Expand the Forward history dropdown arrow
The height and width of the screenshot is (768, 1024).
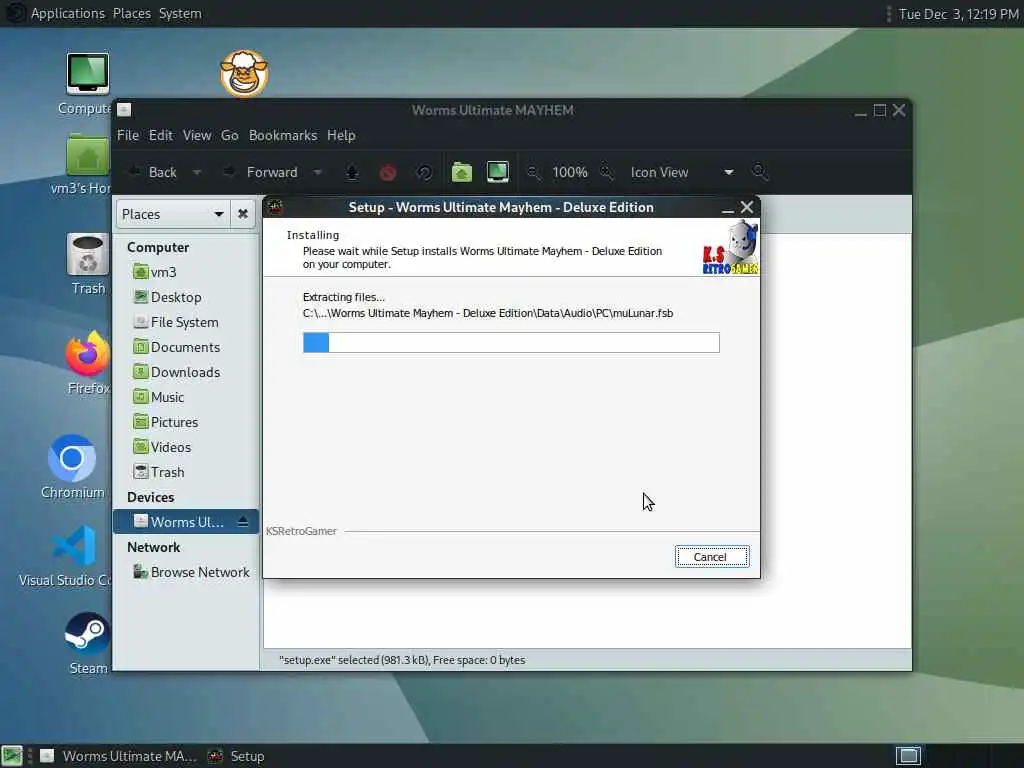[317, 172]
